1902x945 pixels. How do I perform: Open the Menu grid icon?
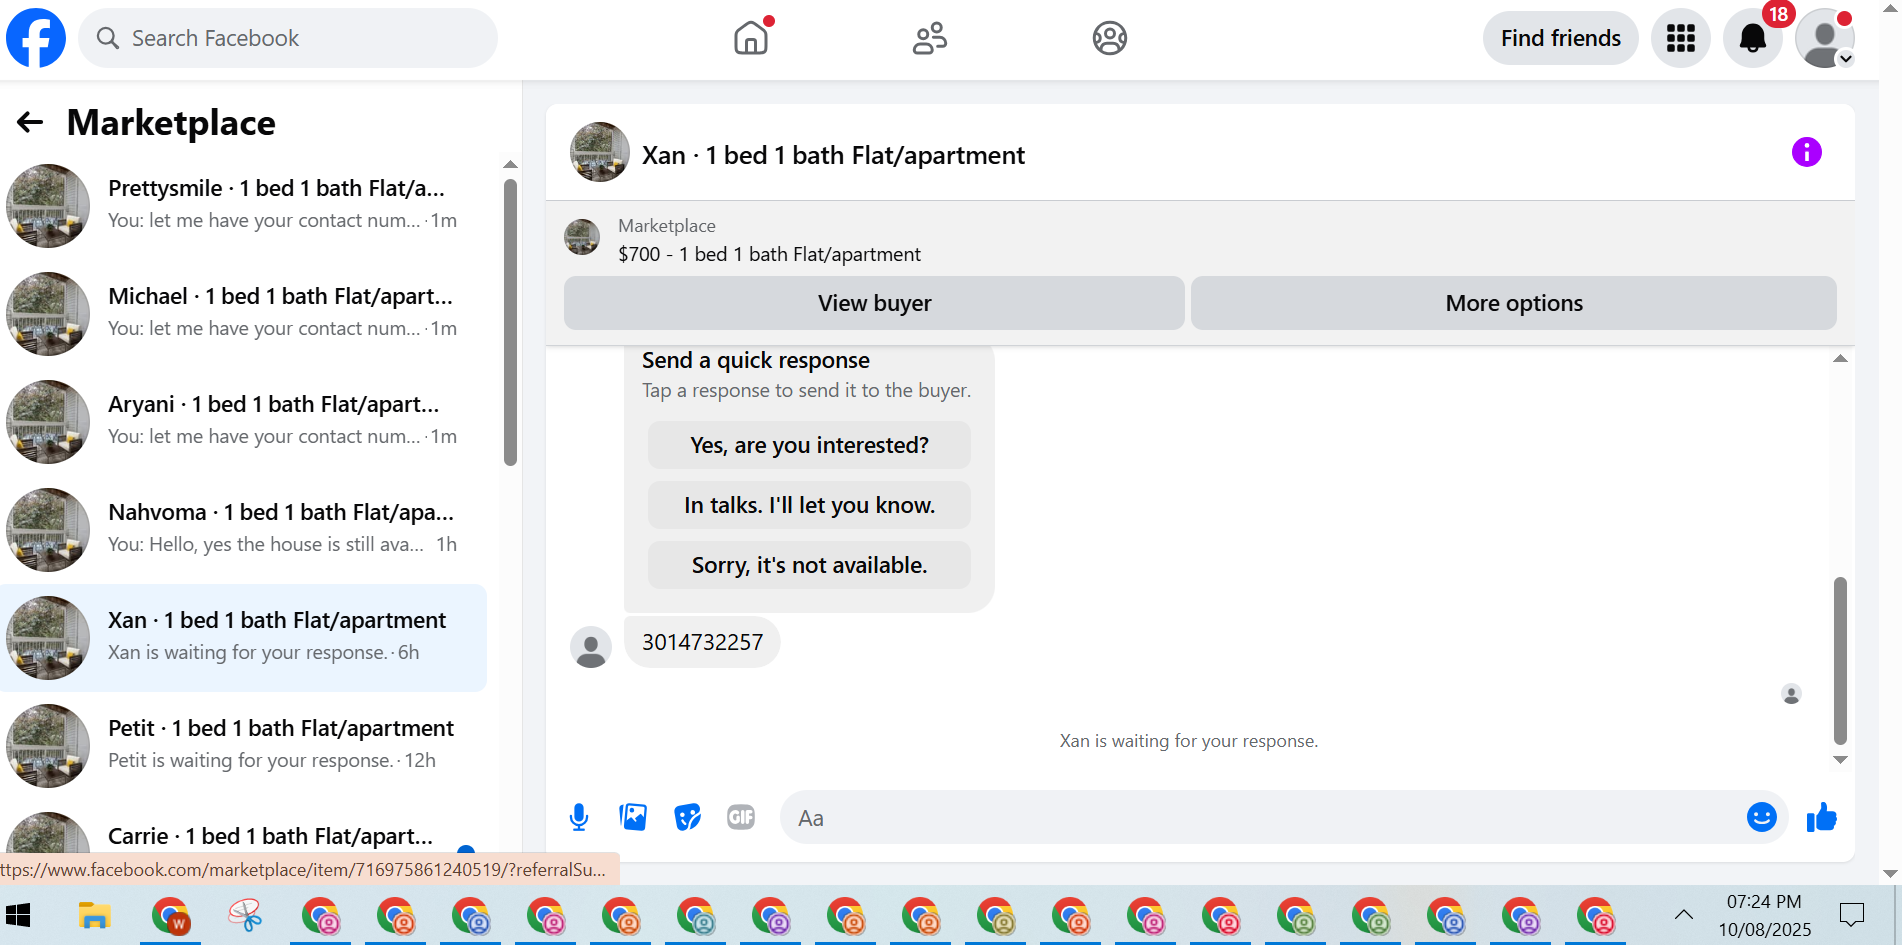pos(1681,38)
